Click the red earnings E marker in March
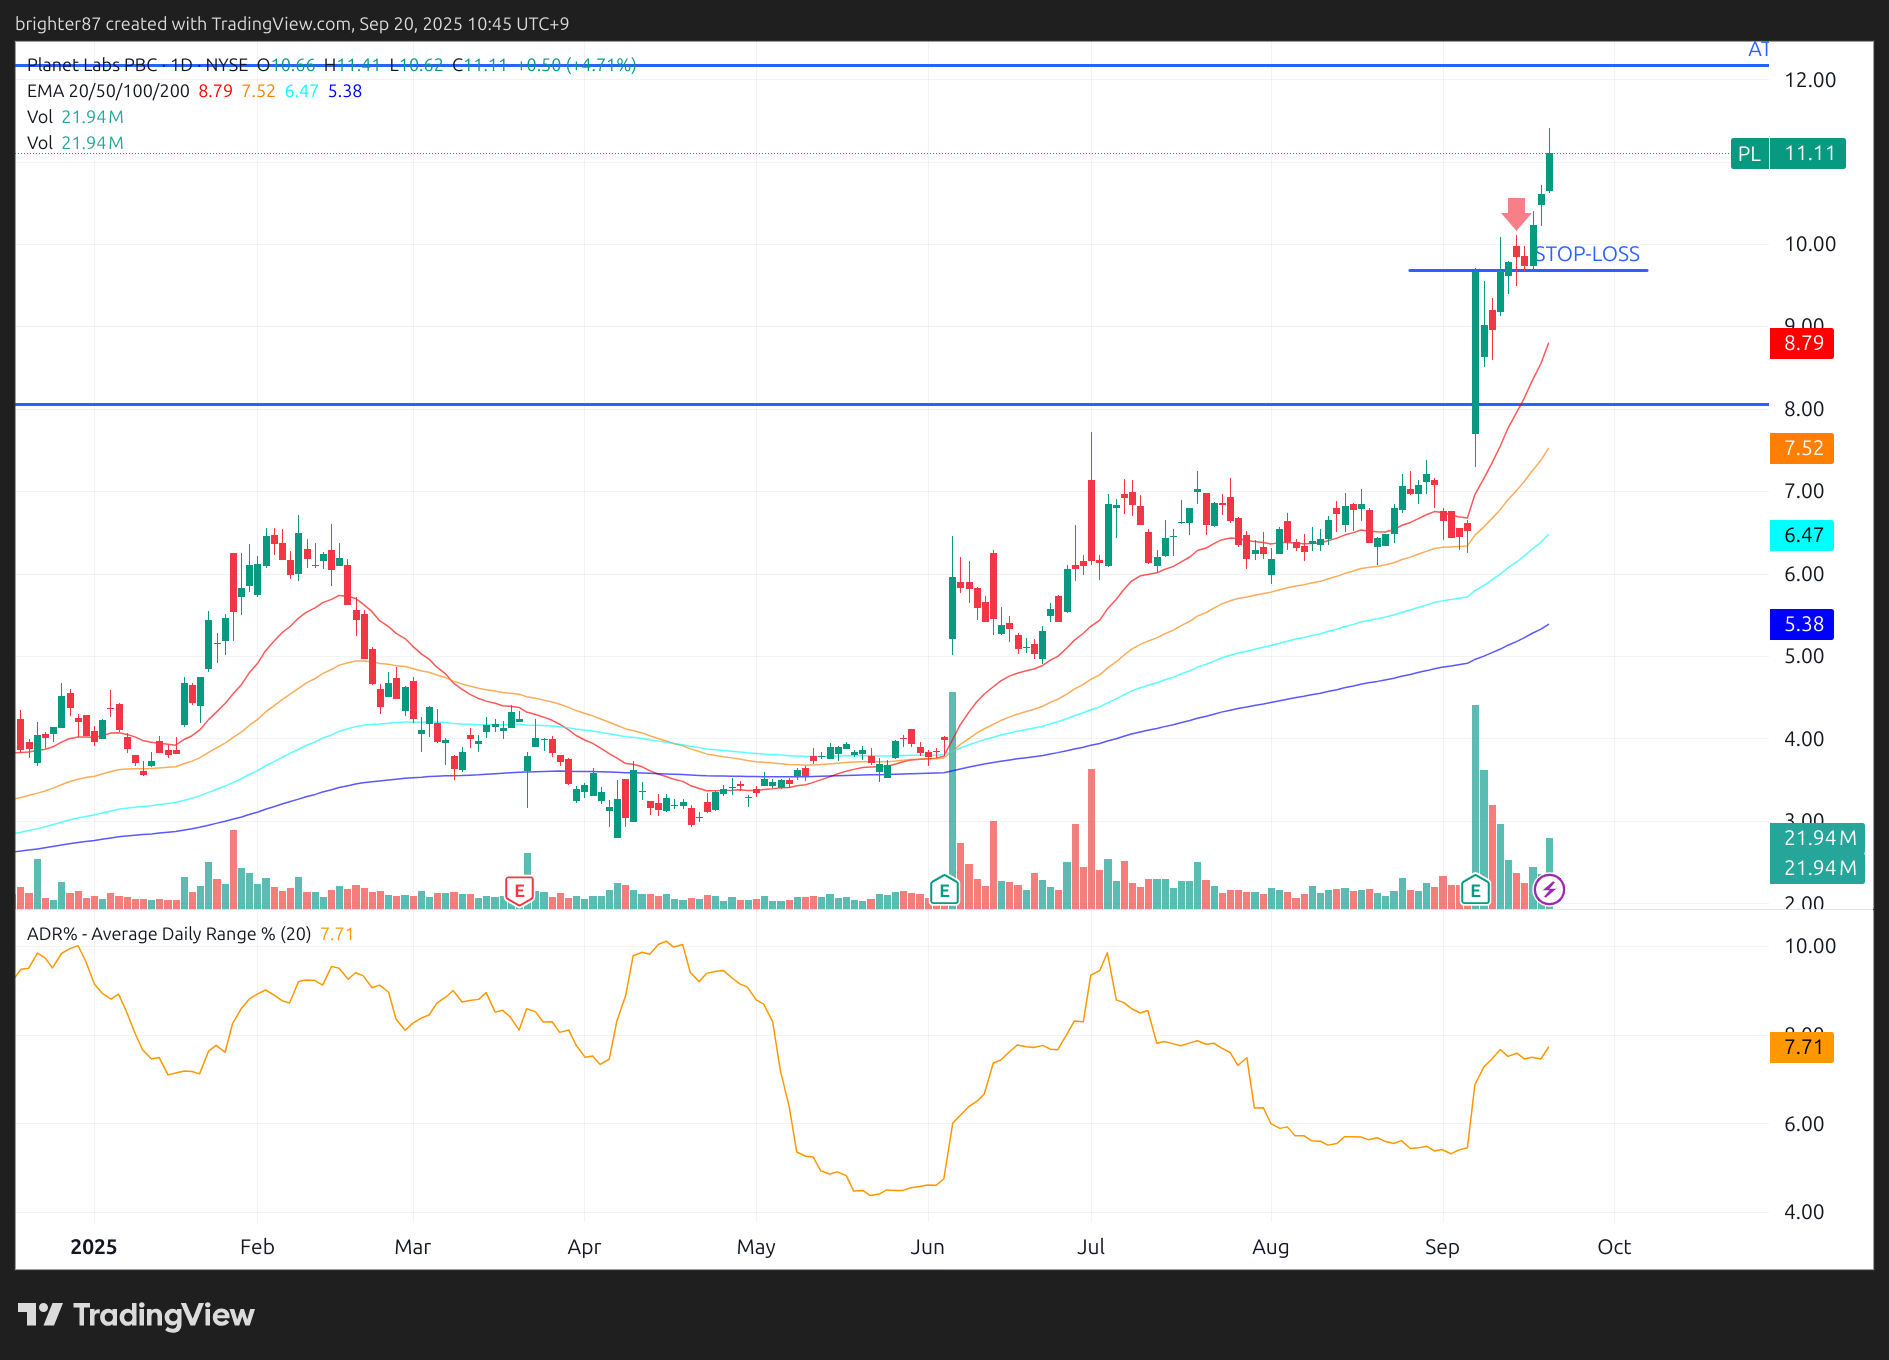The image size is (1889, 1360). [x=519, y=890]
